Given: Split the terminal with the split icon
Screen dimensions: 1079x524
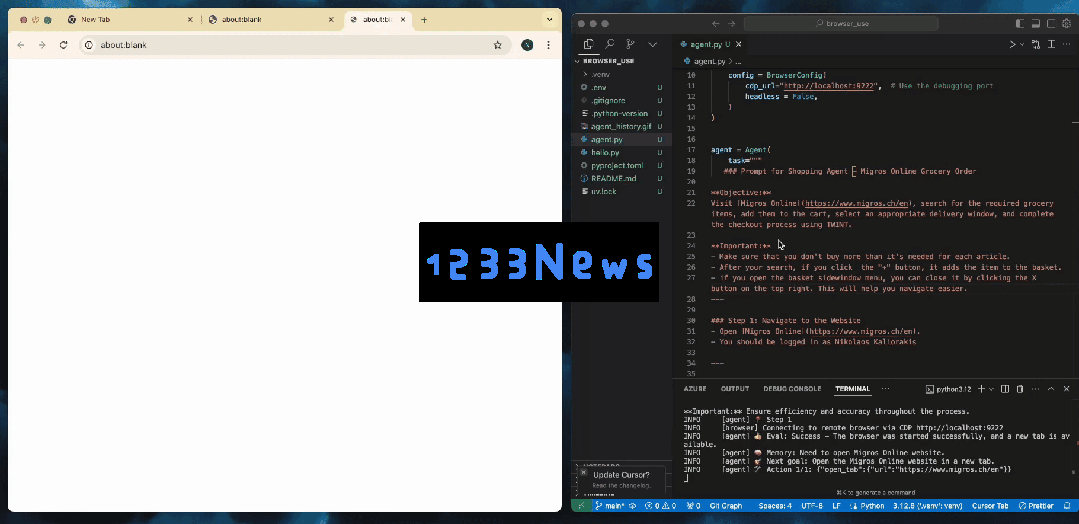Looking at the screenshot, I should [1005, 389].
